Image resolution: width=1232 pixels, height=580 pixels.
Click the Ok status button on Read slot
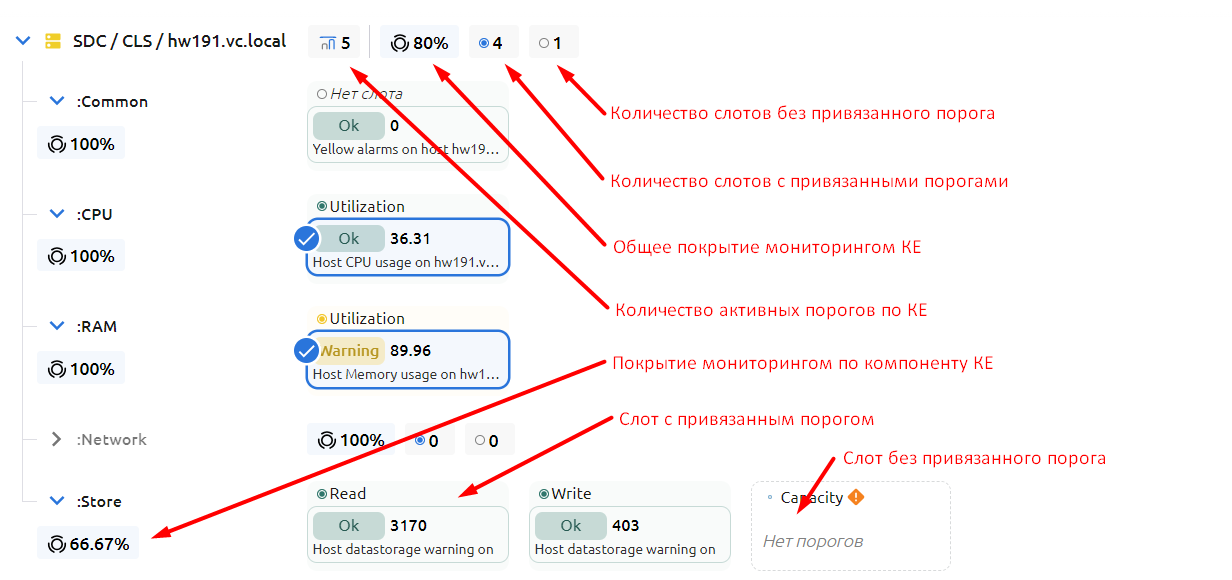(348, 525)
